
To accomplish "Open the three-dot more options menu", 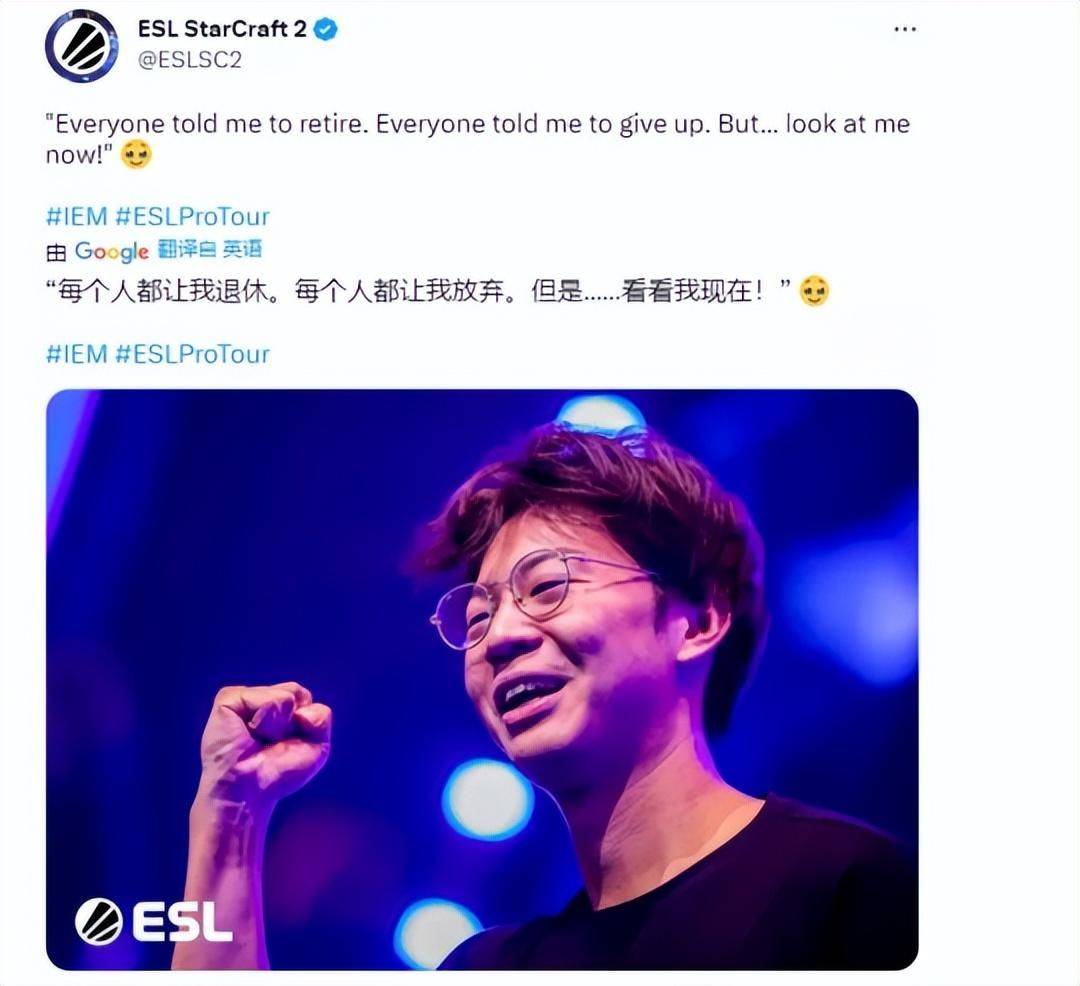I will 905,30.
